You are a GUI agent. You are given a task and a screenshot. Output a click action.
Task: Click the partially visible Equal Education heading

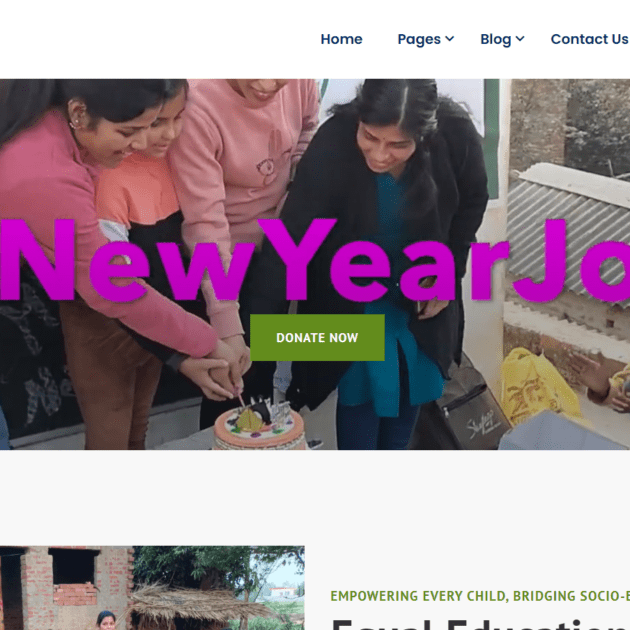click(481, 625)
